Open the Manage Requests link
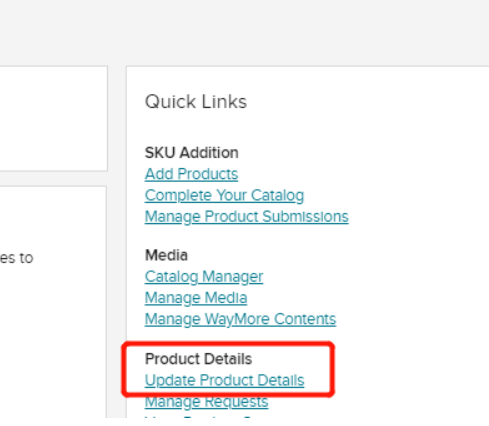 point(206,402)
